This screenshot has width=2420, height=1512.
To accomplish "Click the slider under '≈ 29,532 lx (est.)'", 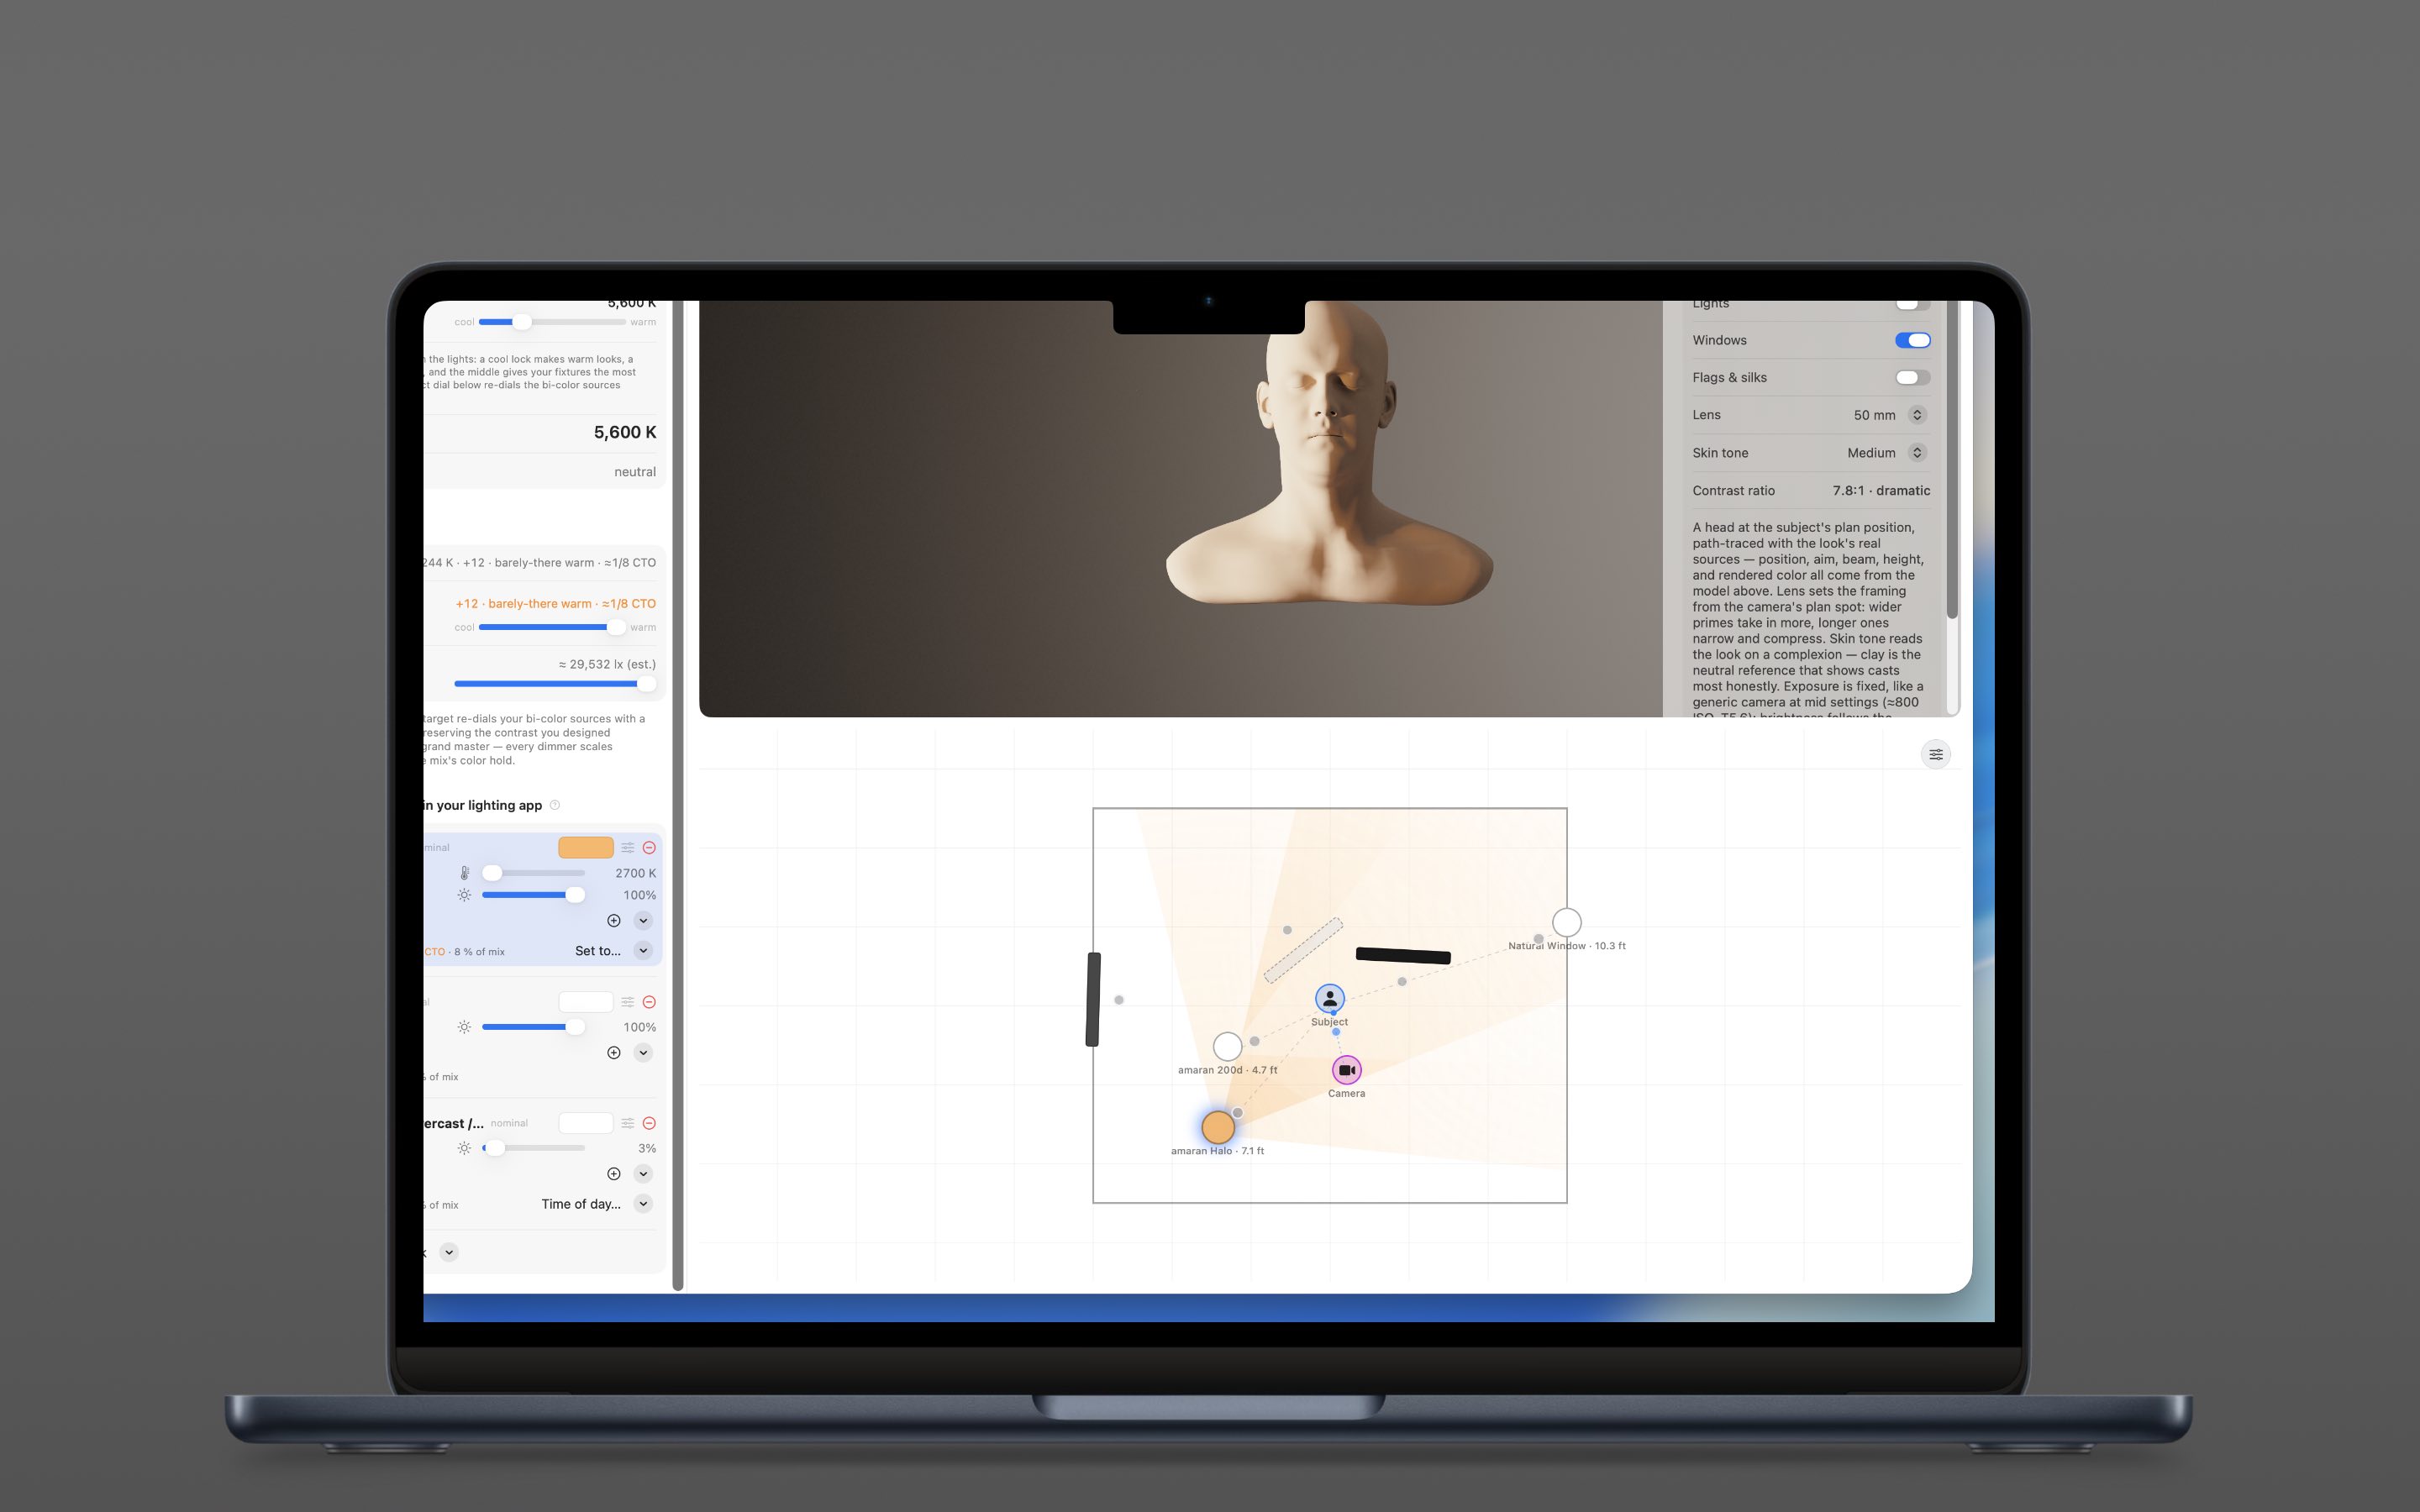I will [x=555, y=684].
